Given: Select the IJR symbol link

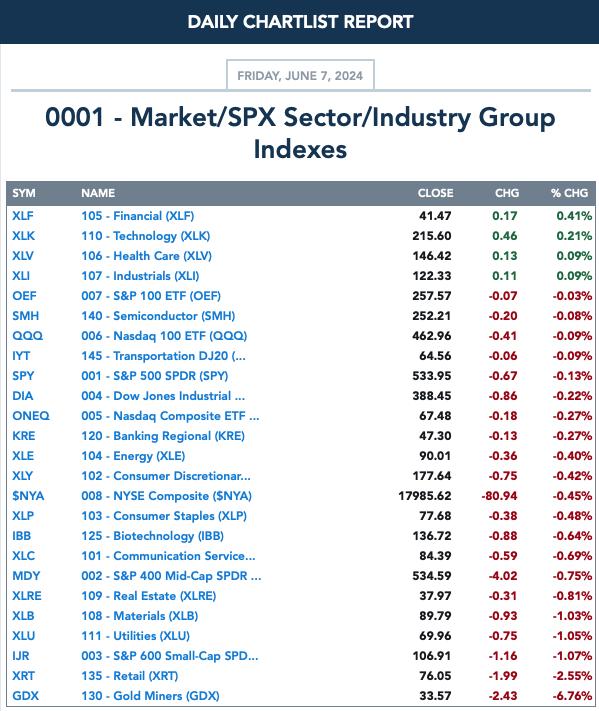Looking at the screenshot, I should coord(21,656).
